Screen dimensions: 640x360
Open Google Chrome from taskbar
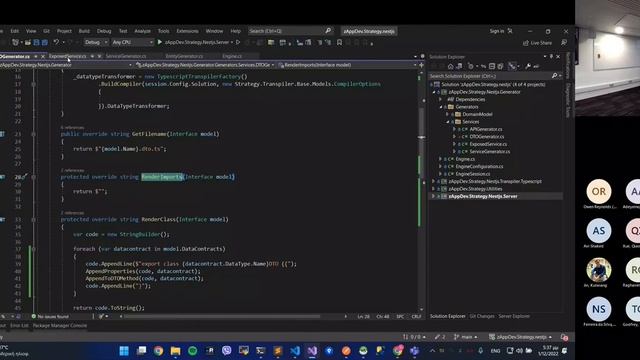click(158, 351)
